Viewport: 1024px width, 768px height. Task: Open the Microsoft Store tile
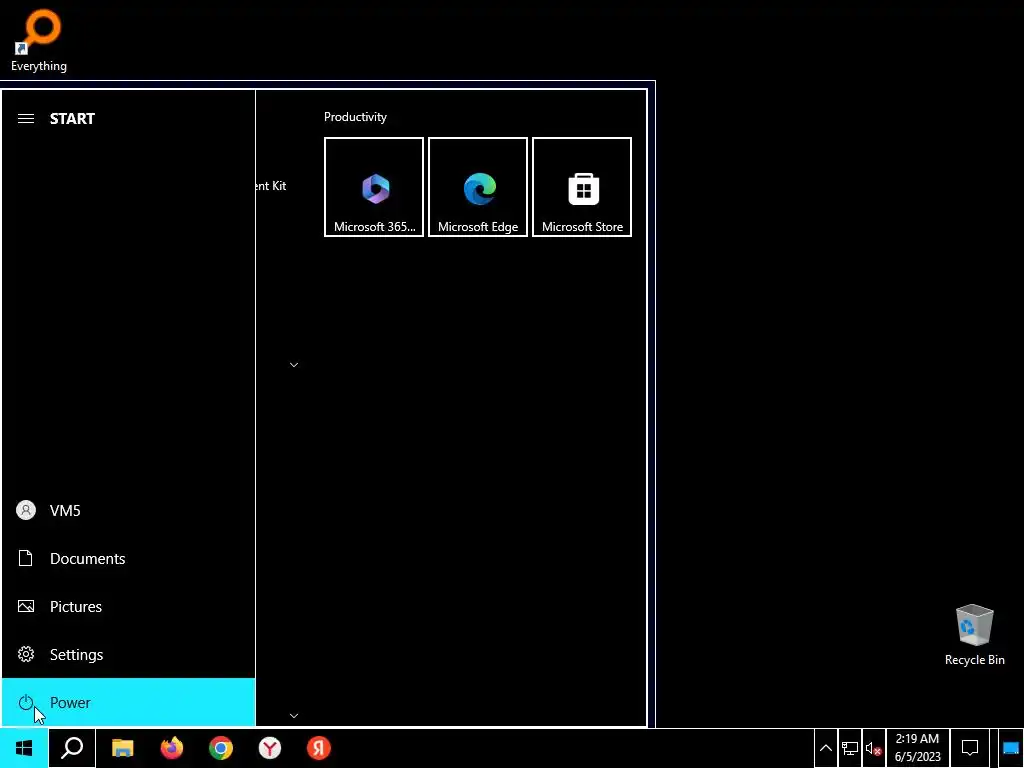(x=582, y=187)
